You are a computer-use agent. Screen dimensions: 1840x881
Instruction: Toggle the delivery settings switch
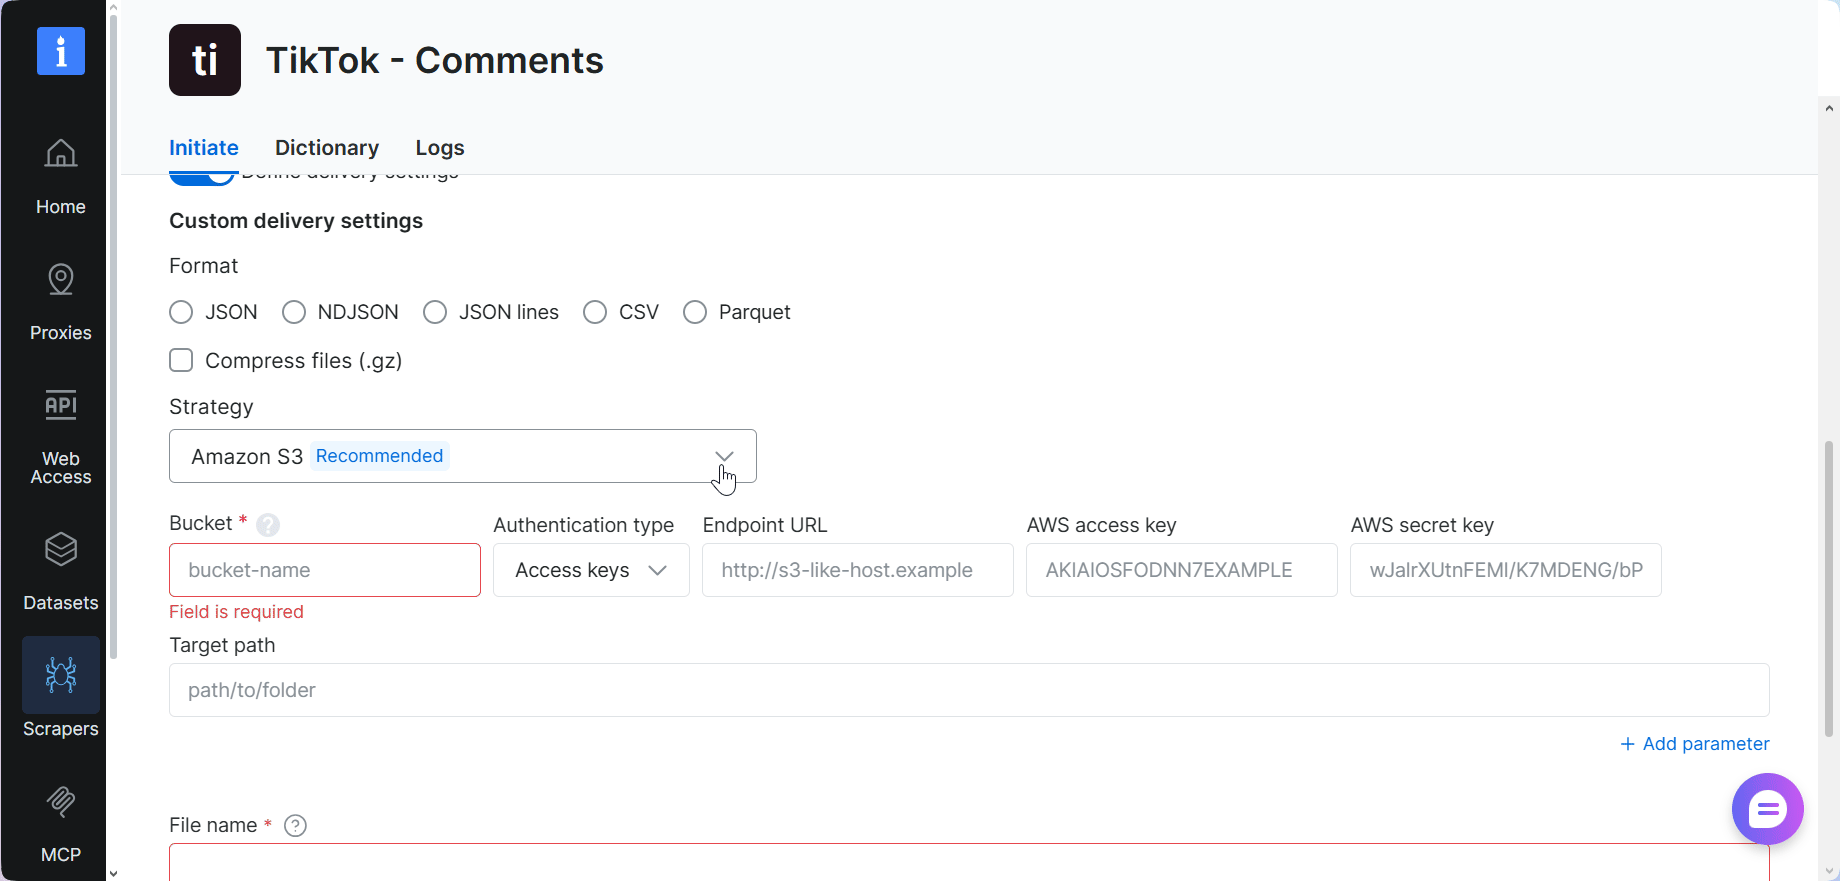click(202, 179)
